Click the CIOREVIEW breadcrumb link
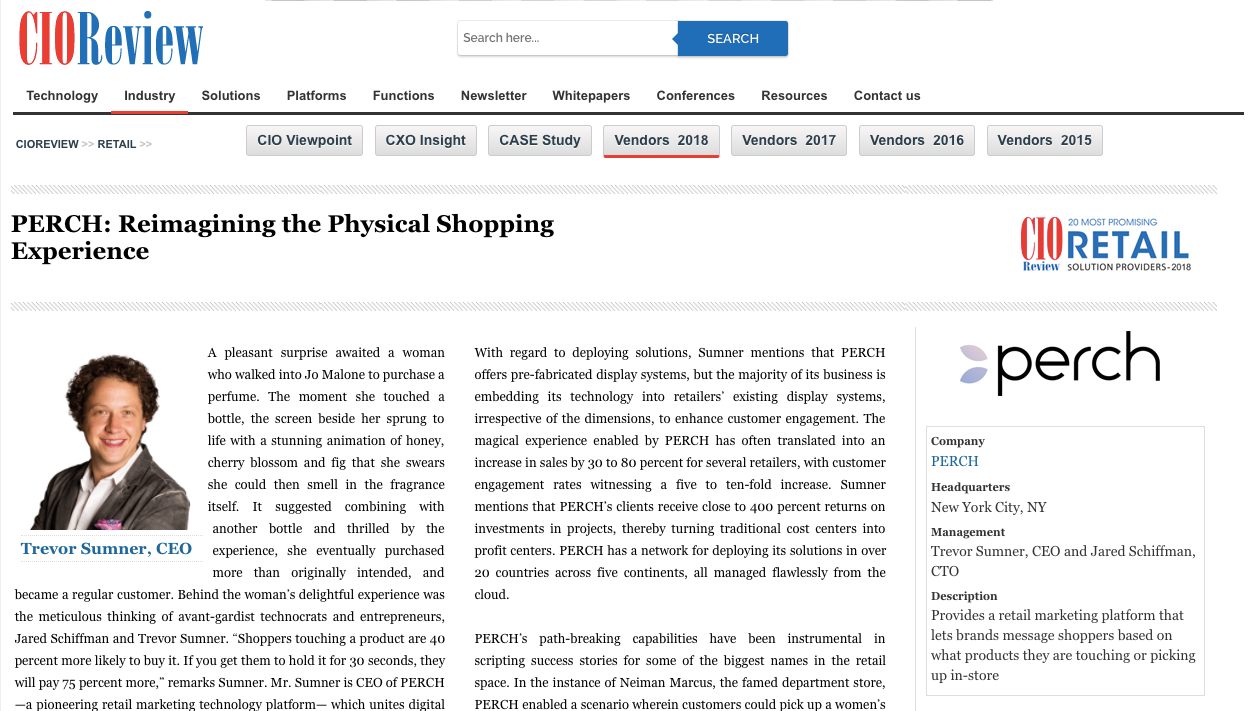The width and height of the screenshot is (1254, 711). pos(47,144)
